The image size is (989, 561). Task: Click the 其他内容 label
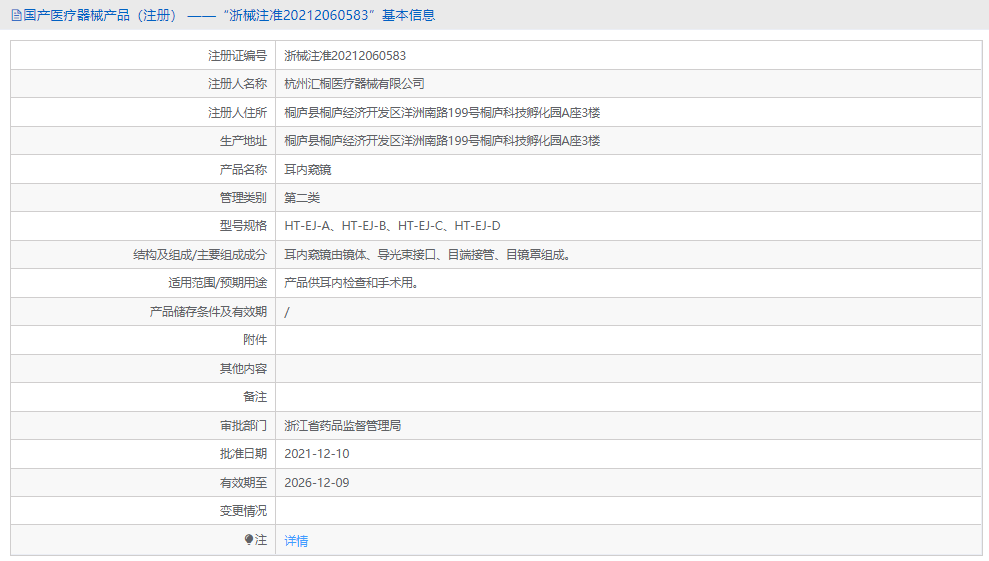pyautogui.click(x=243, y=369)
